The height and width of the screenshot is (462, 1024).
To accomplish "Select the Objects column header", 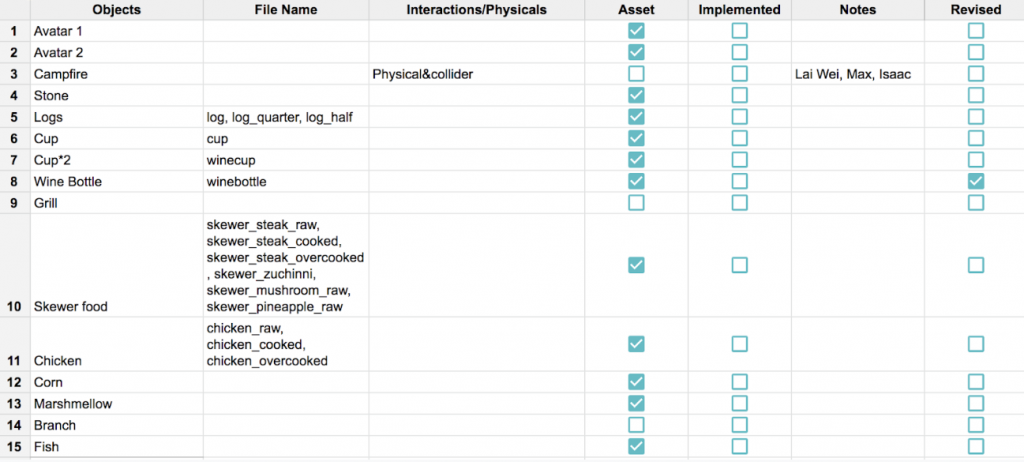I will 116,10.
